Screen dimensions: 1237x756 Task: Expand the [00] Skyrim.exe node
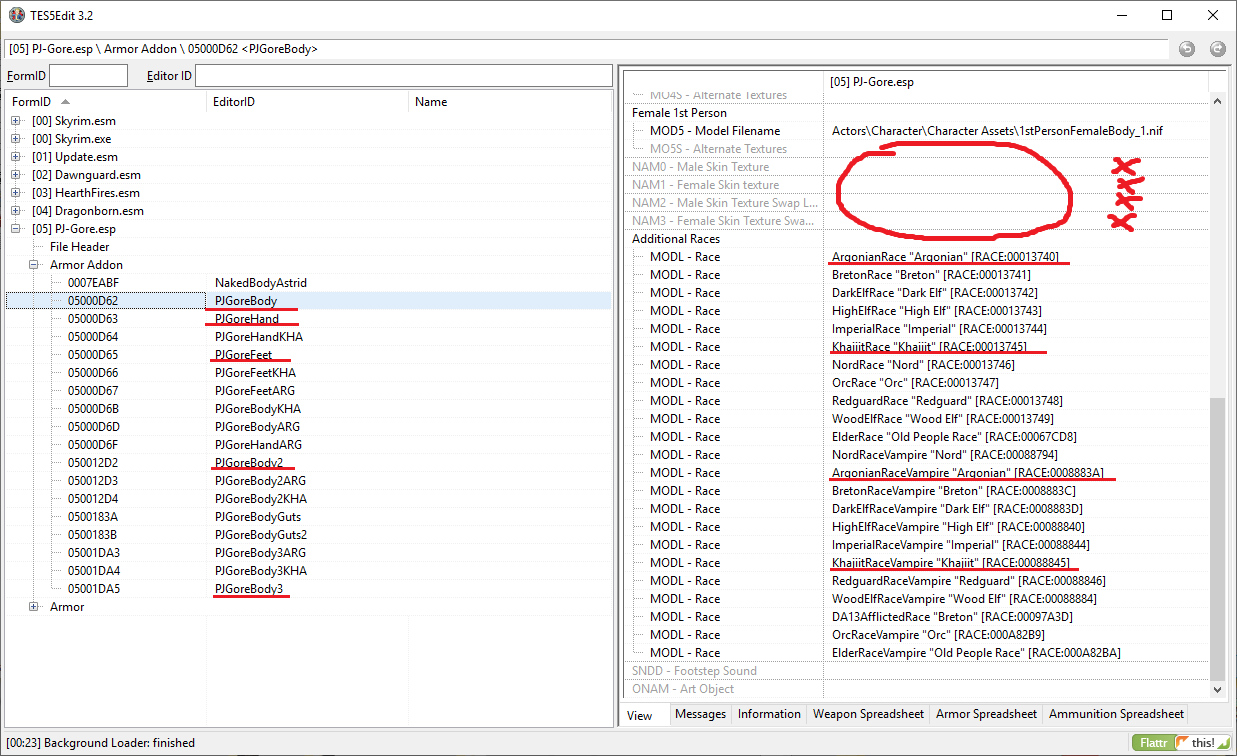pos(16,139)
